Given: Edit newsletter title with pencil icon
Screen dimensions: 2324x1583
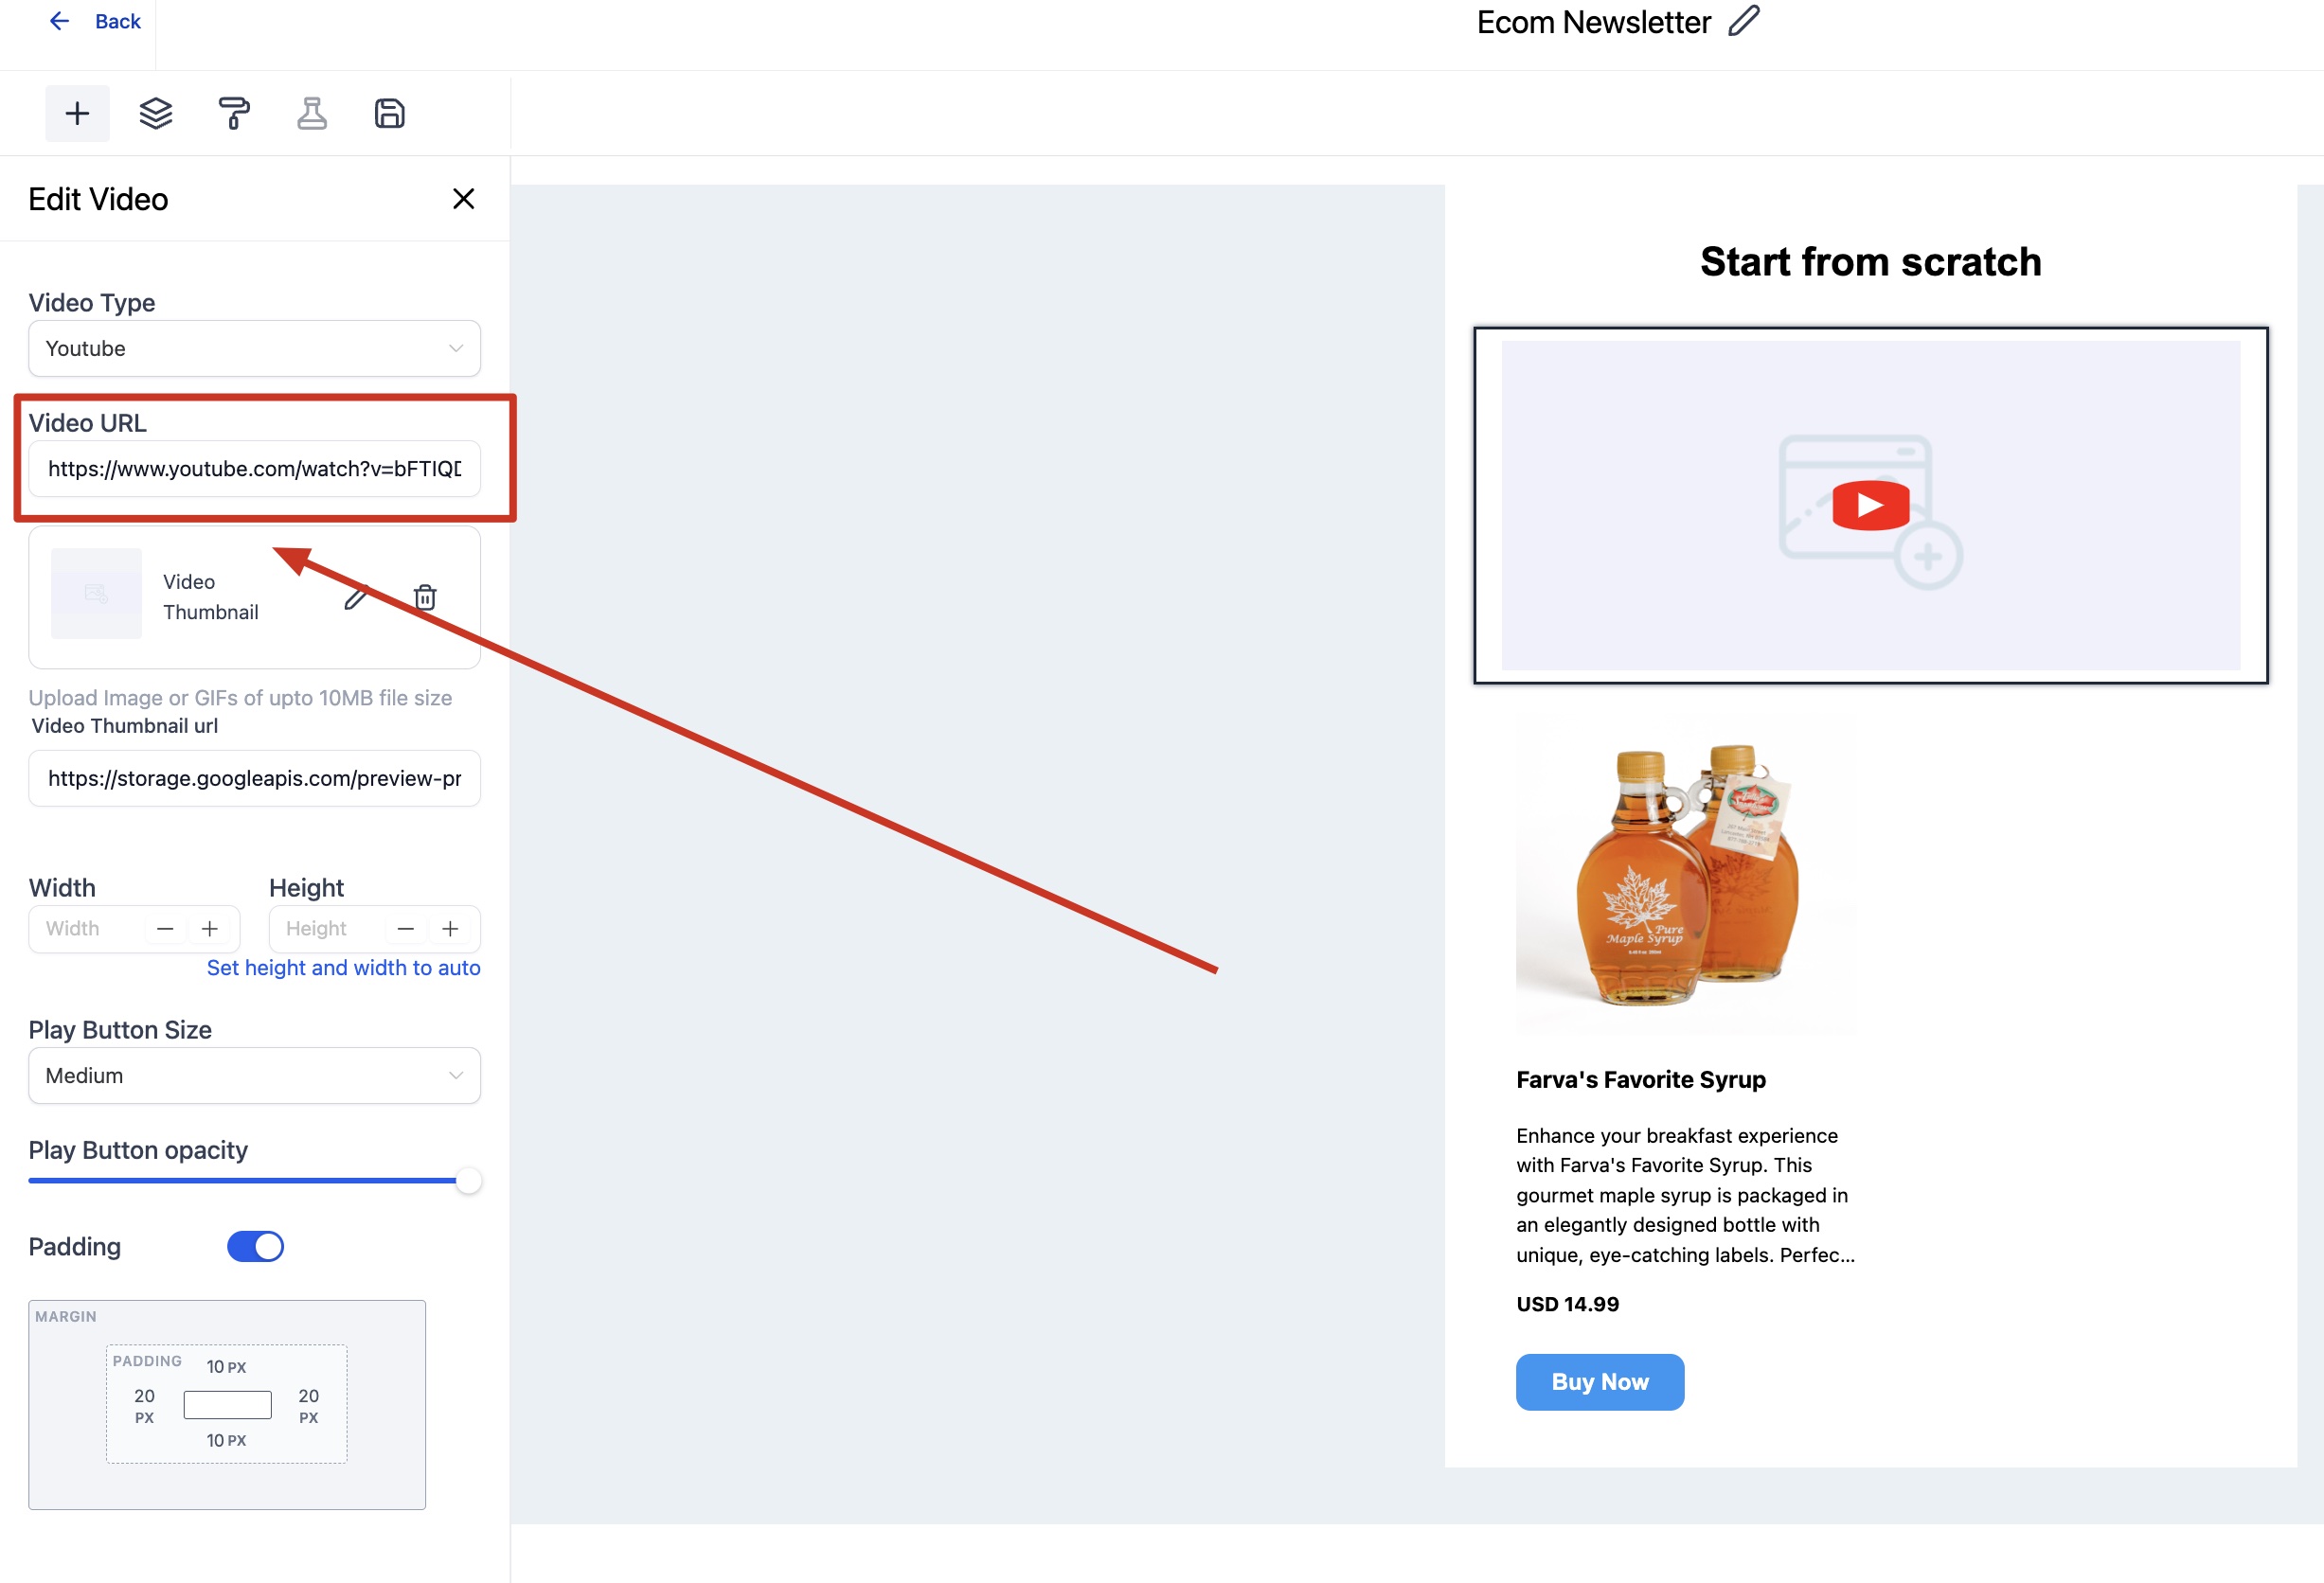Looking at the screenshot, I should click(x=1743, y=21).
